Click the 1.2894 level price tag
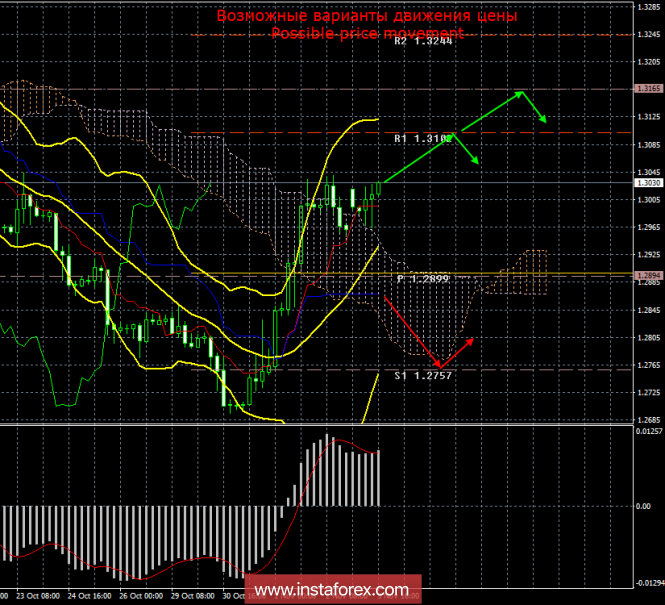The image size is (665, 605). coord(649,276)
